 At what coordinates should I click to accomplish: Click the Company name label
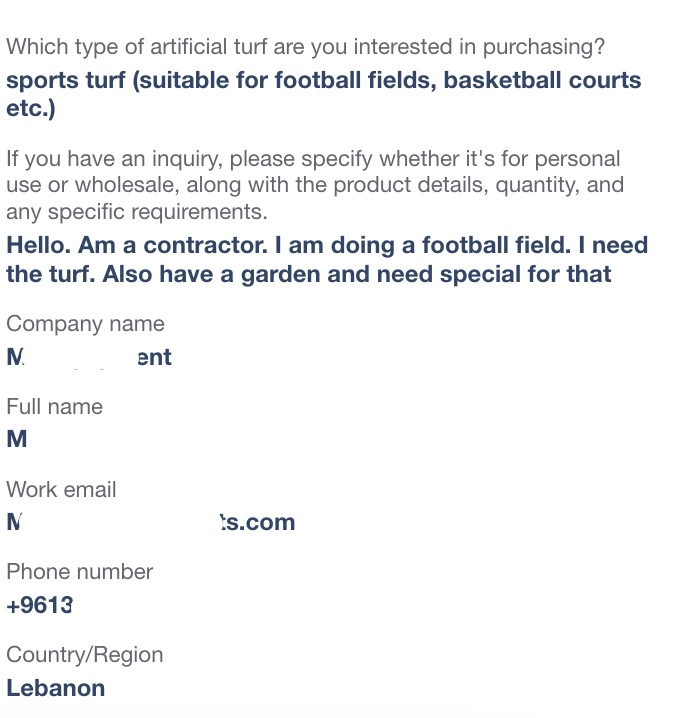click(x=85, y=324)
